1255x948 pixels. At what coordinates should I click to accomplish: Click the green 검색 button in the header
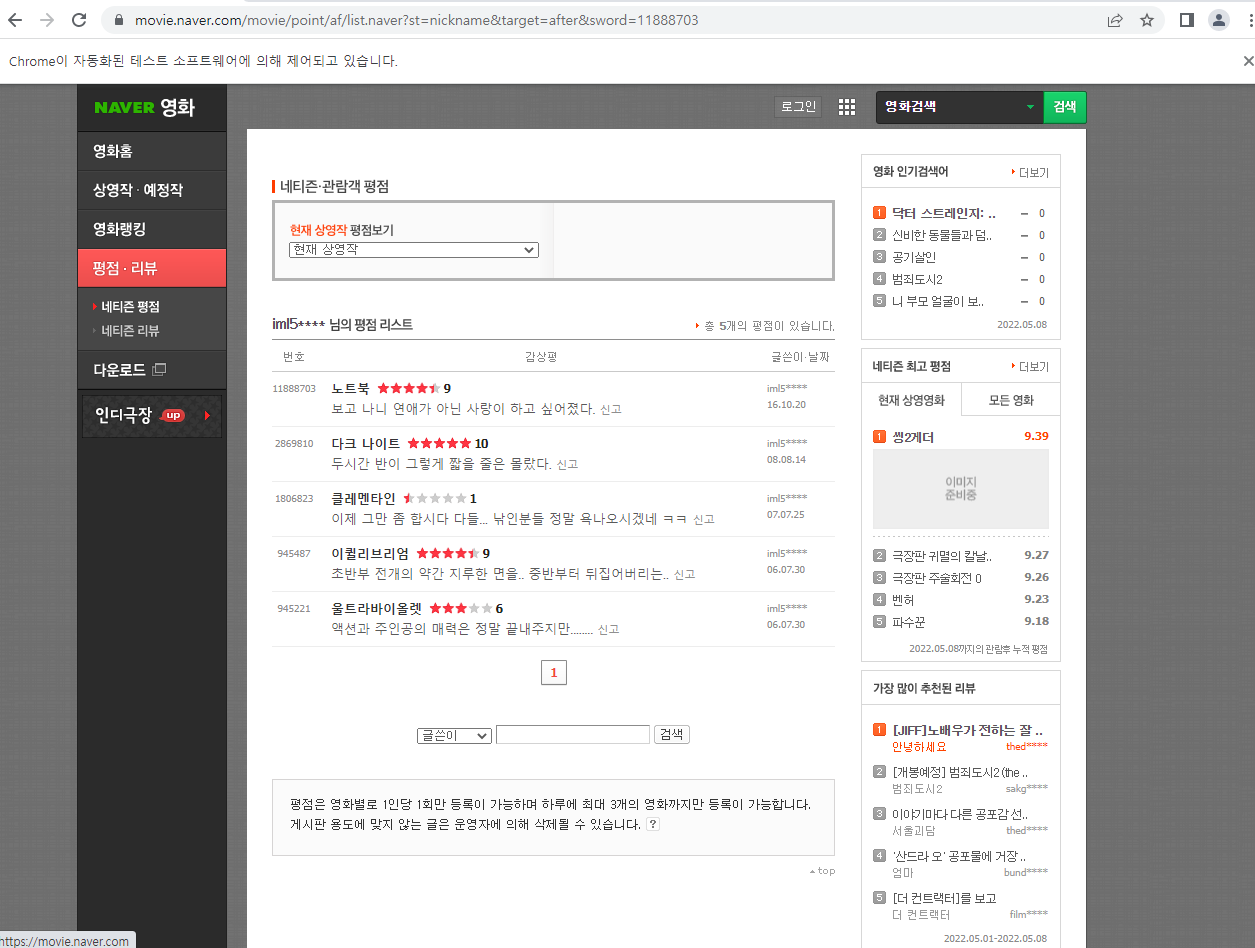tap(1065, 107)
